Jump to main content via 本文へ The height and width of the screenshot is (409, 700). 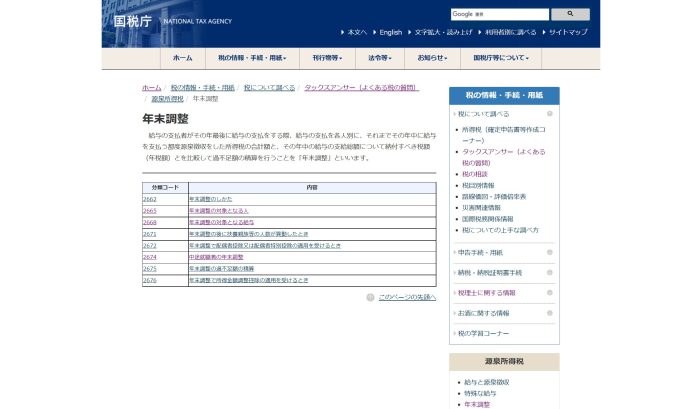(357, 32)
